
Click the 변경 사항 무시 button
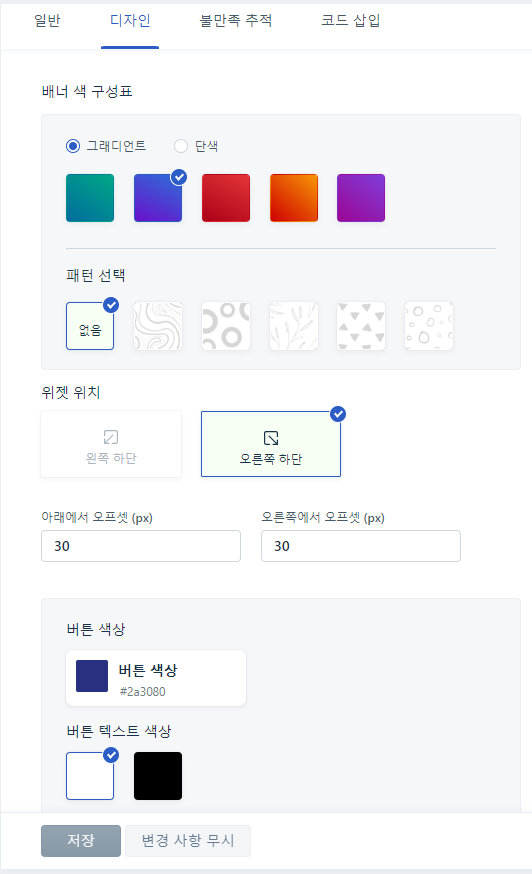[x=188, y=841]
